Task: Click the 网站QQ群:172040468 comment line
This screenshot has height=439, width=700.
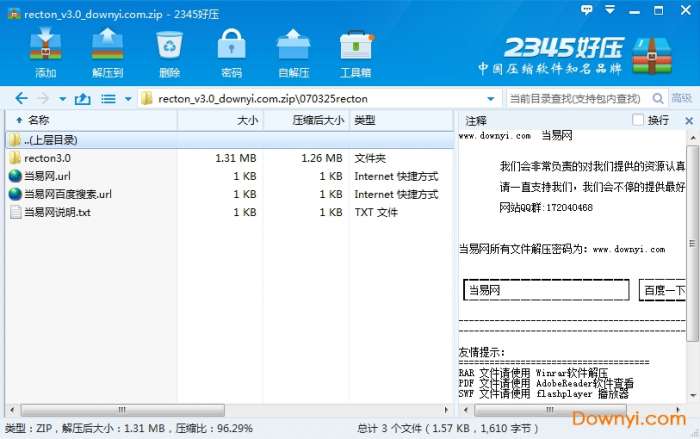Action: [546, 207]
